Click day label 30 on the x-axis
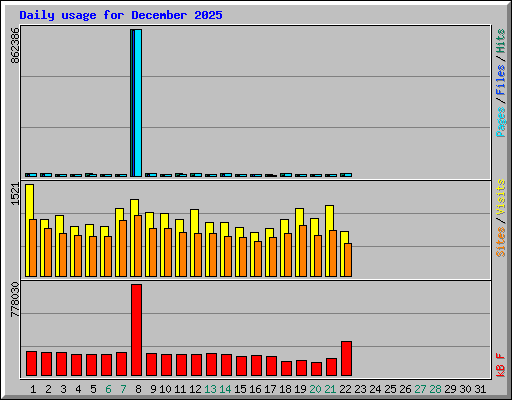 tap(465, 389)
